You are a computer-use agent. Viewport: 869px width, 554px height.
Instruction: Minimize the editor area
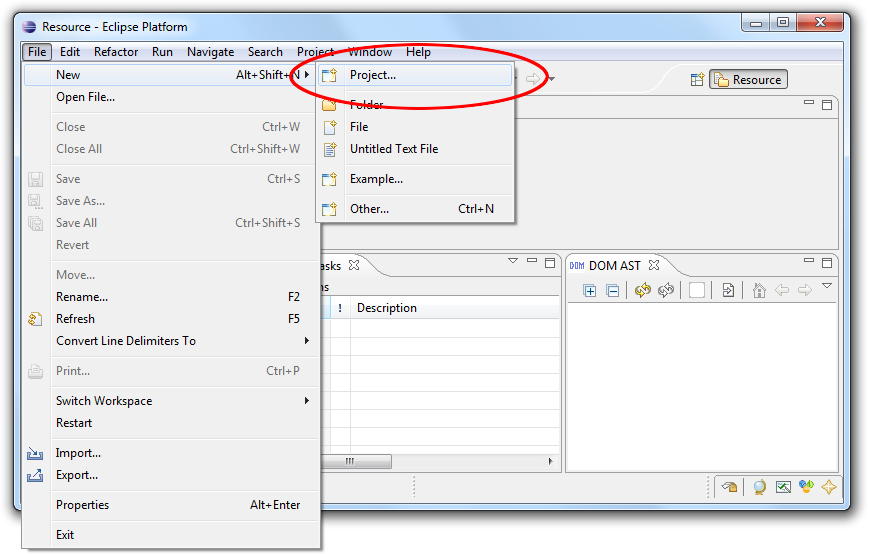coord(809,102)
